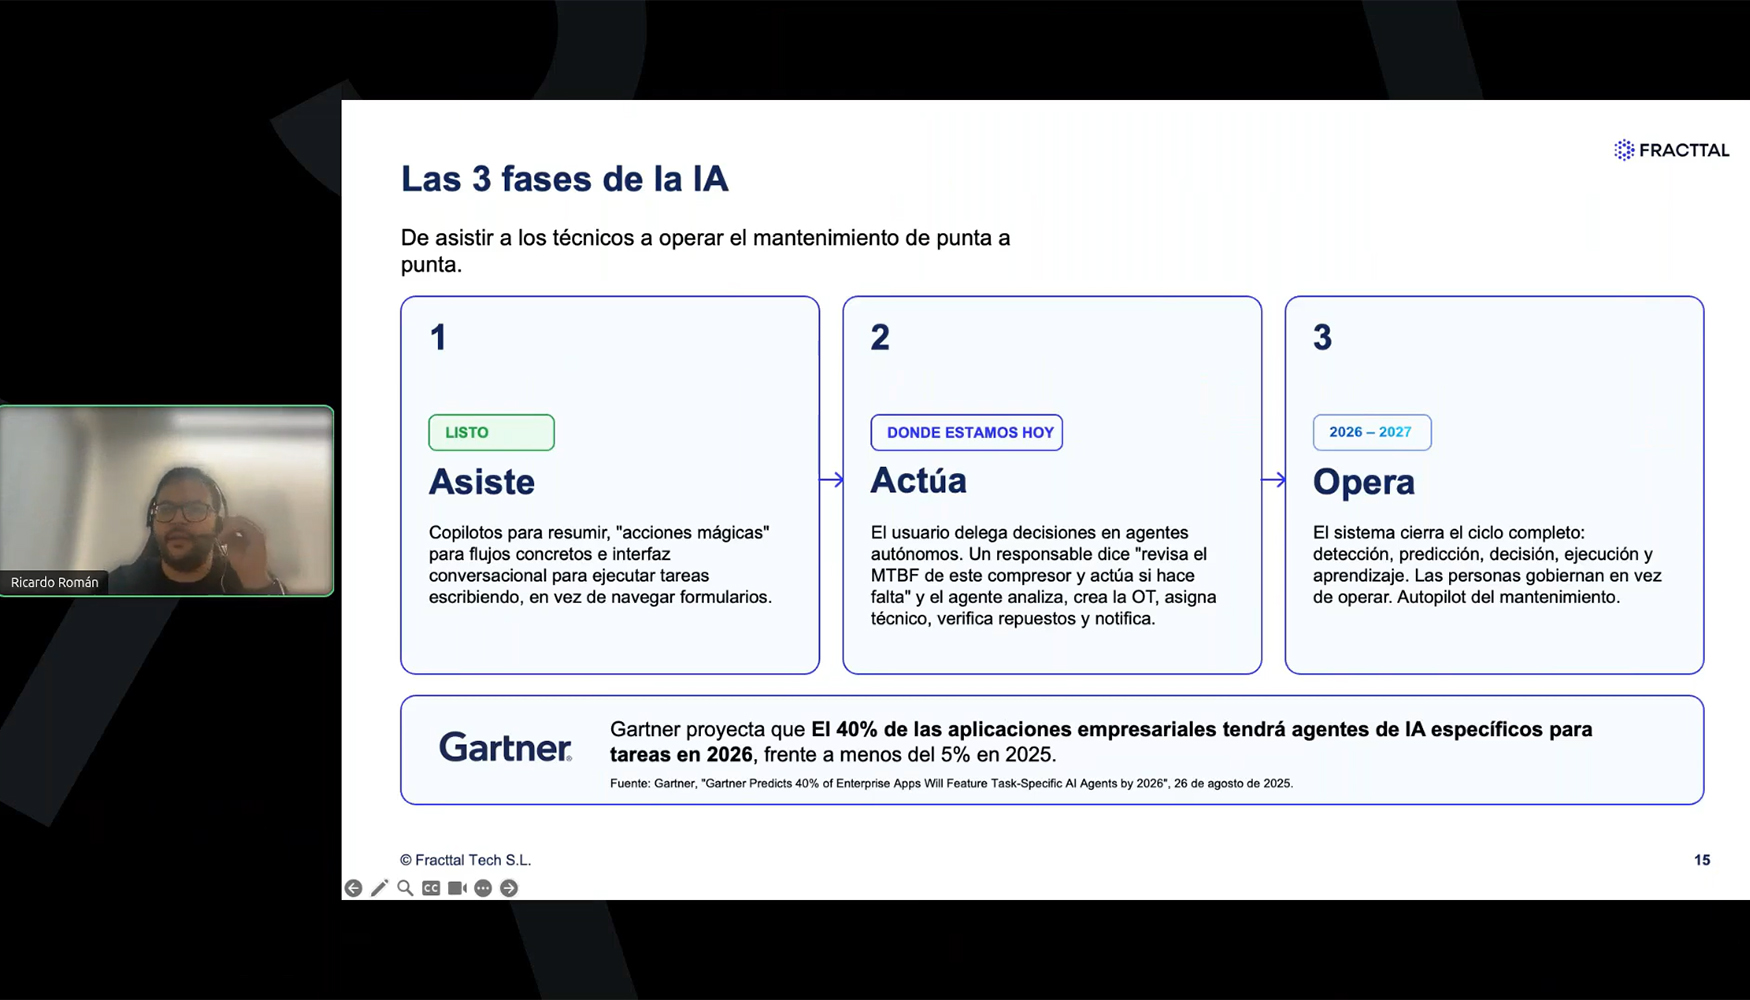Go to the previous slide with the left arrow
This screenshot has width=1750, height=1000.
[353, 888]
